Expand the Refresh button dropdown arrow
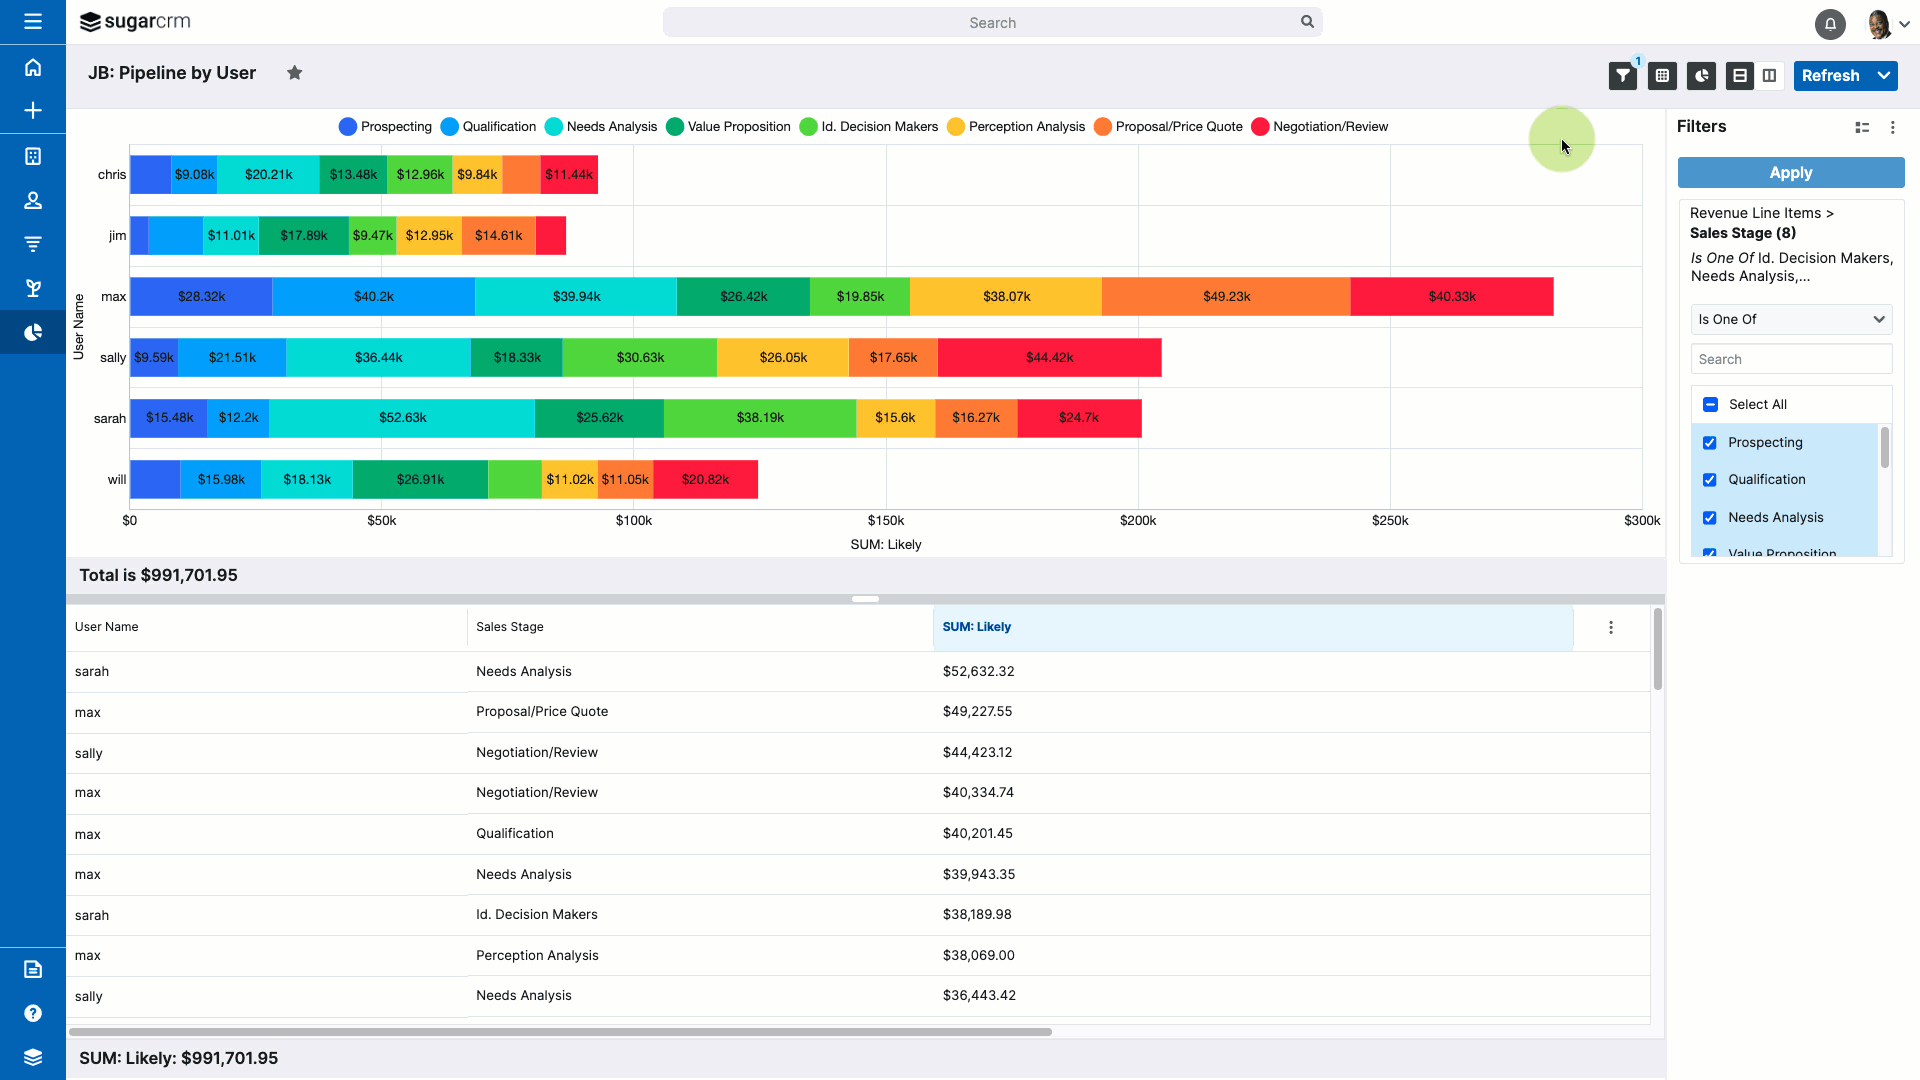Screen dimensions: 1920x1080 tap(1884, 76)
